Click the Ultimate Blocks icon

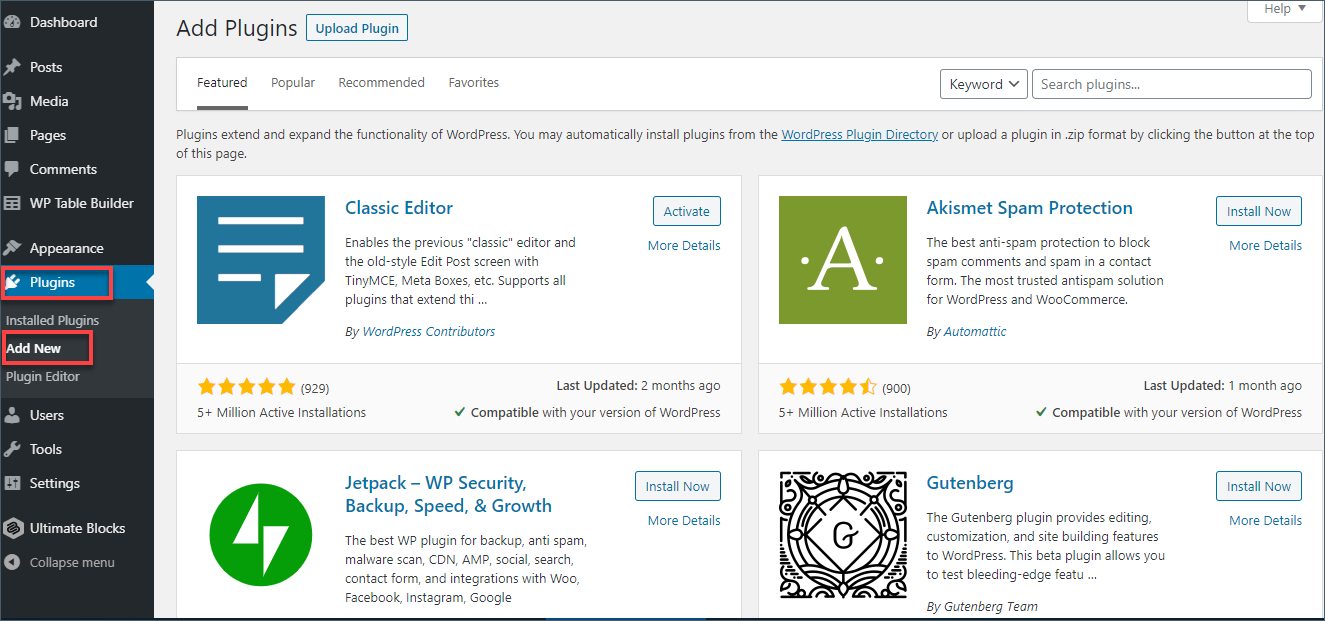[13, 528]
